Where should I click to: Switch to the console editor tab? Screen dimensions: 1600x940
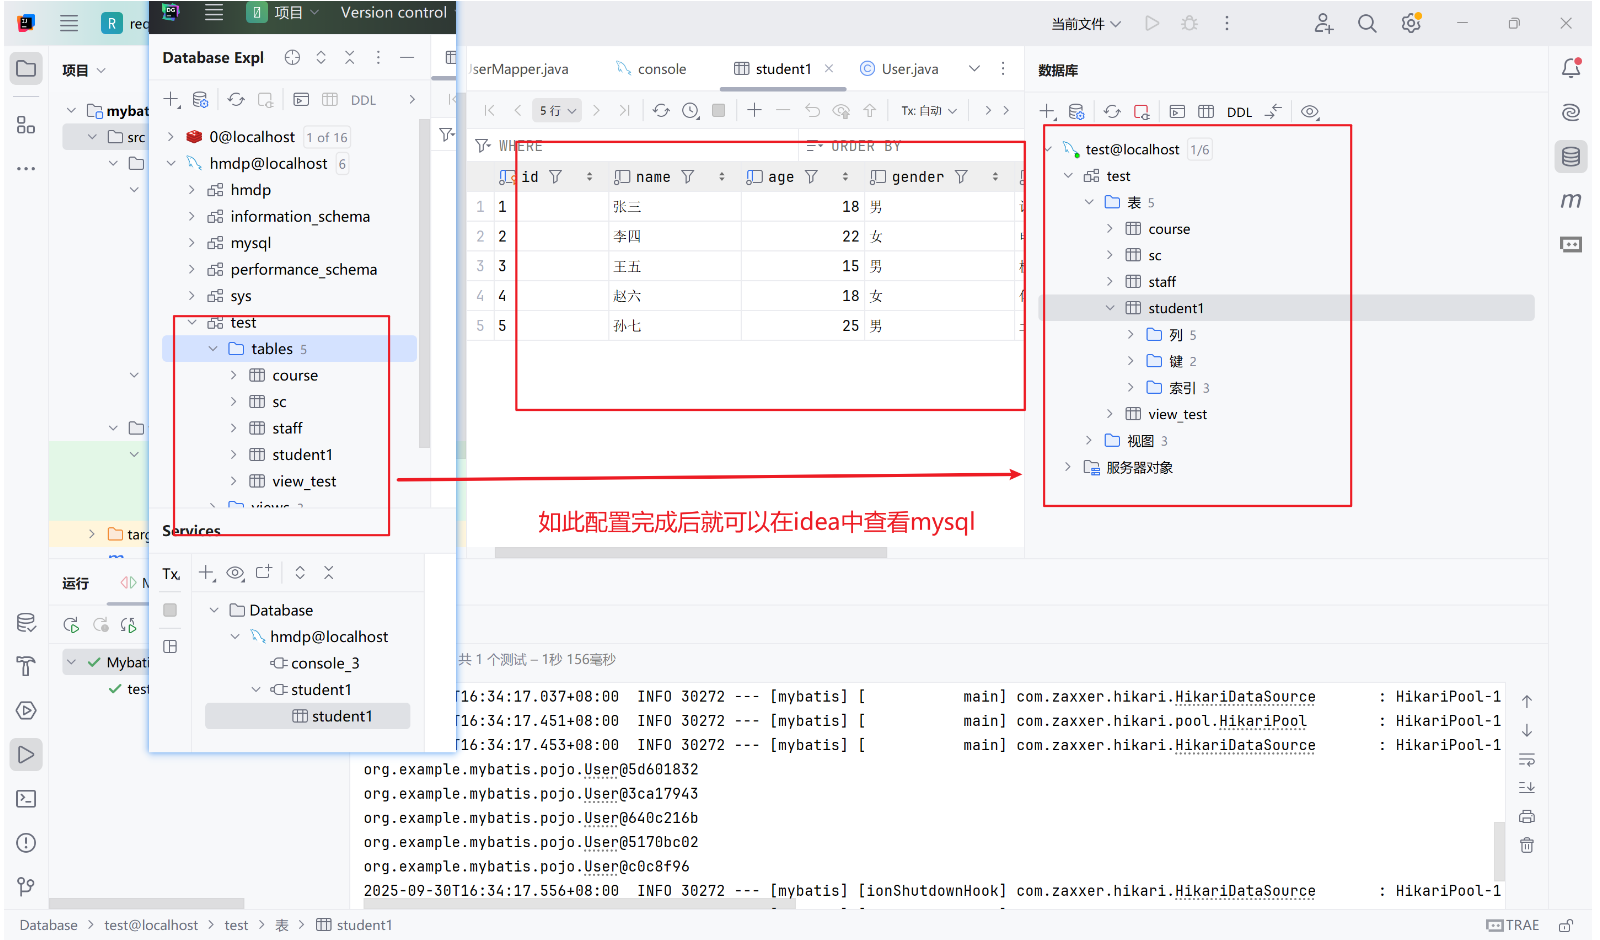(651, 69)
